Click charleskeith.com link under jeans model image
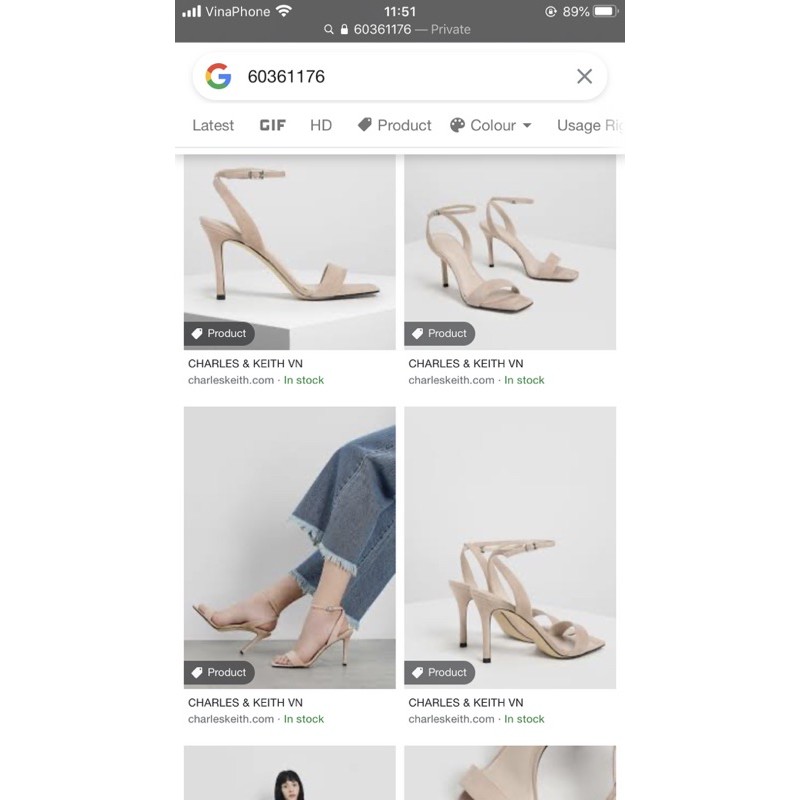This screenshot has height=800, width=800. 231,719
